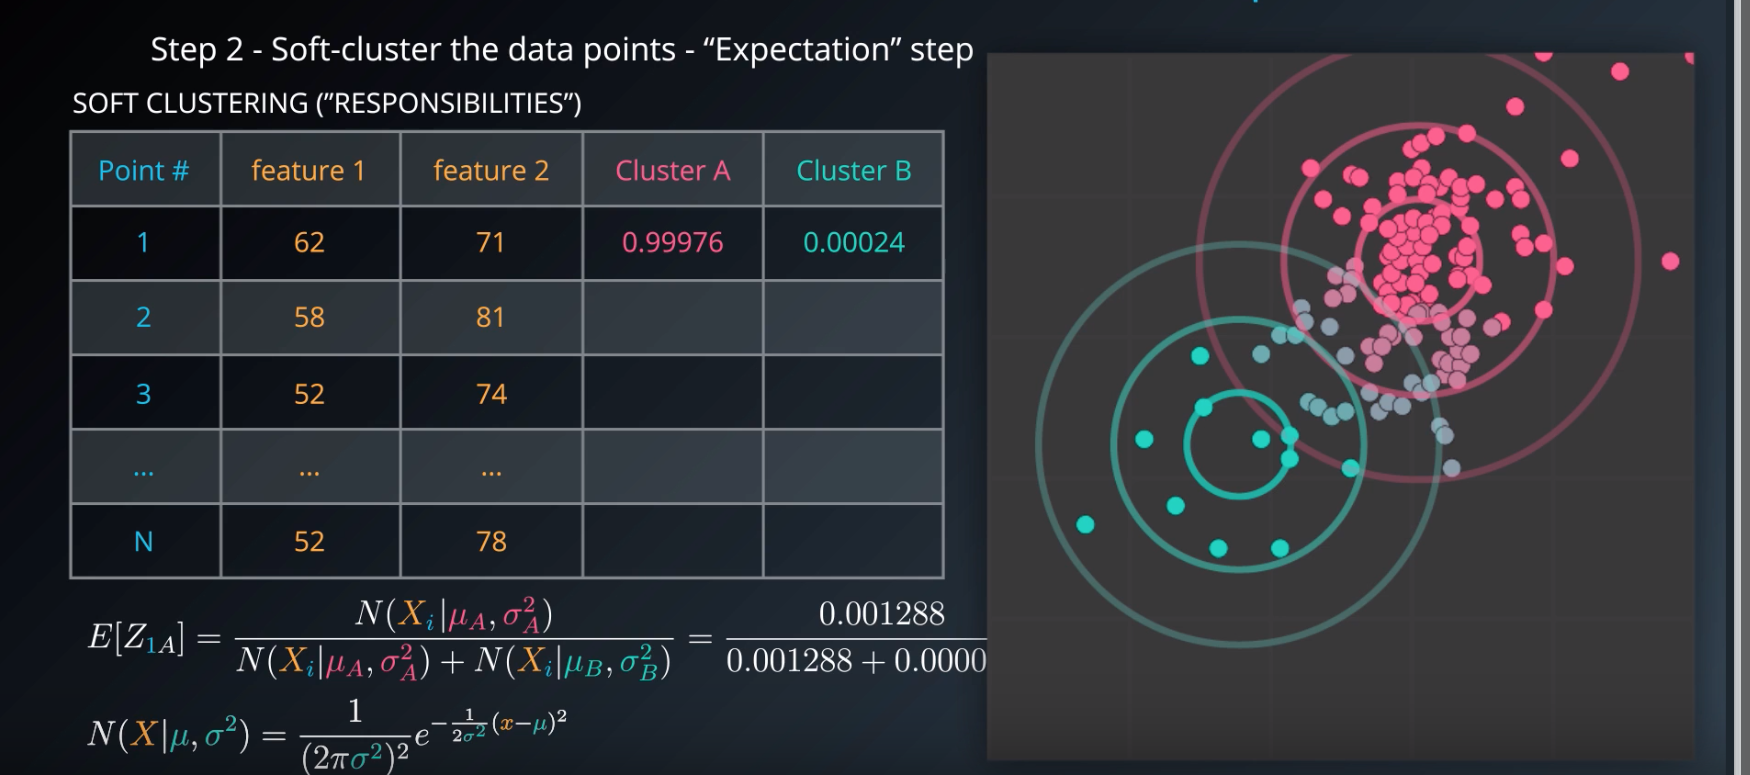
Task: Select the feature 2 value 78
Action: click(491, 542)
